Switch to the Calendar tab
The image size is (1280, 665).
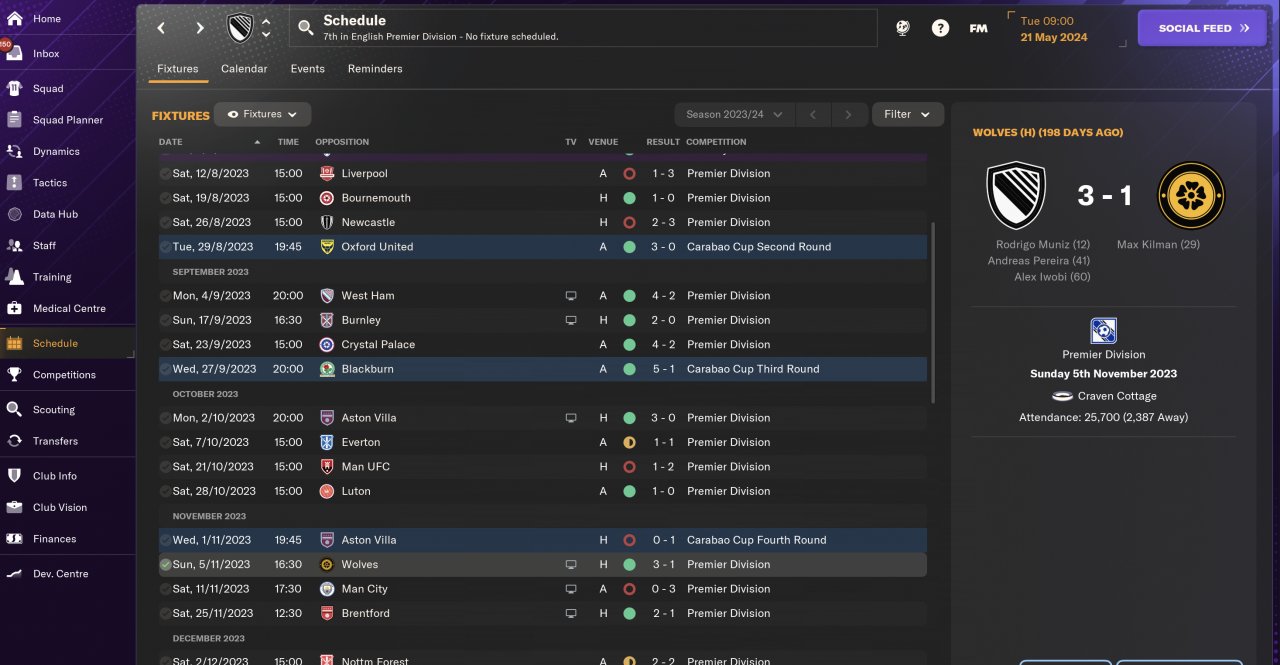point(244,69)
